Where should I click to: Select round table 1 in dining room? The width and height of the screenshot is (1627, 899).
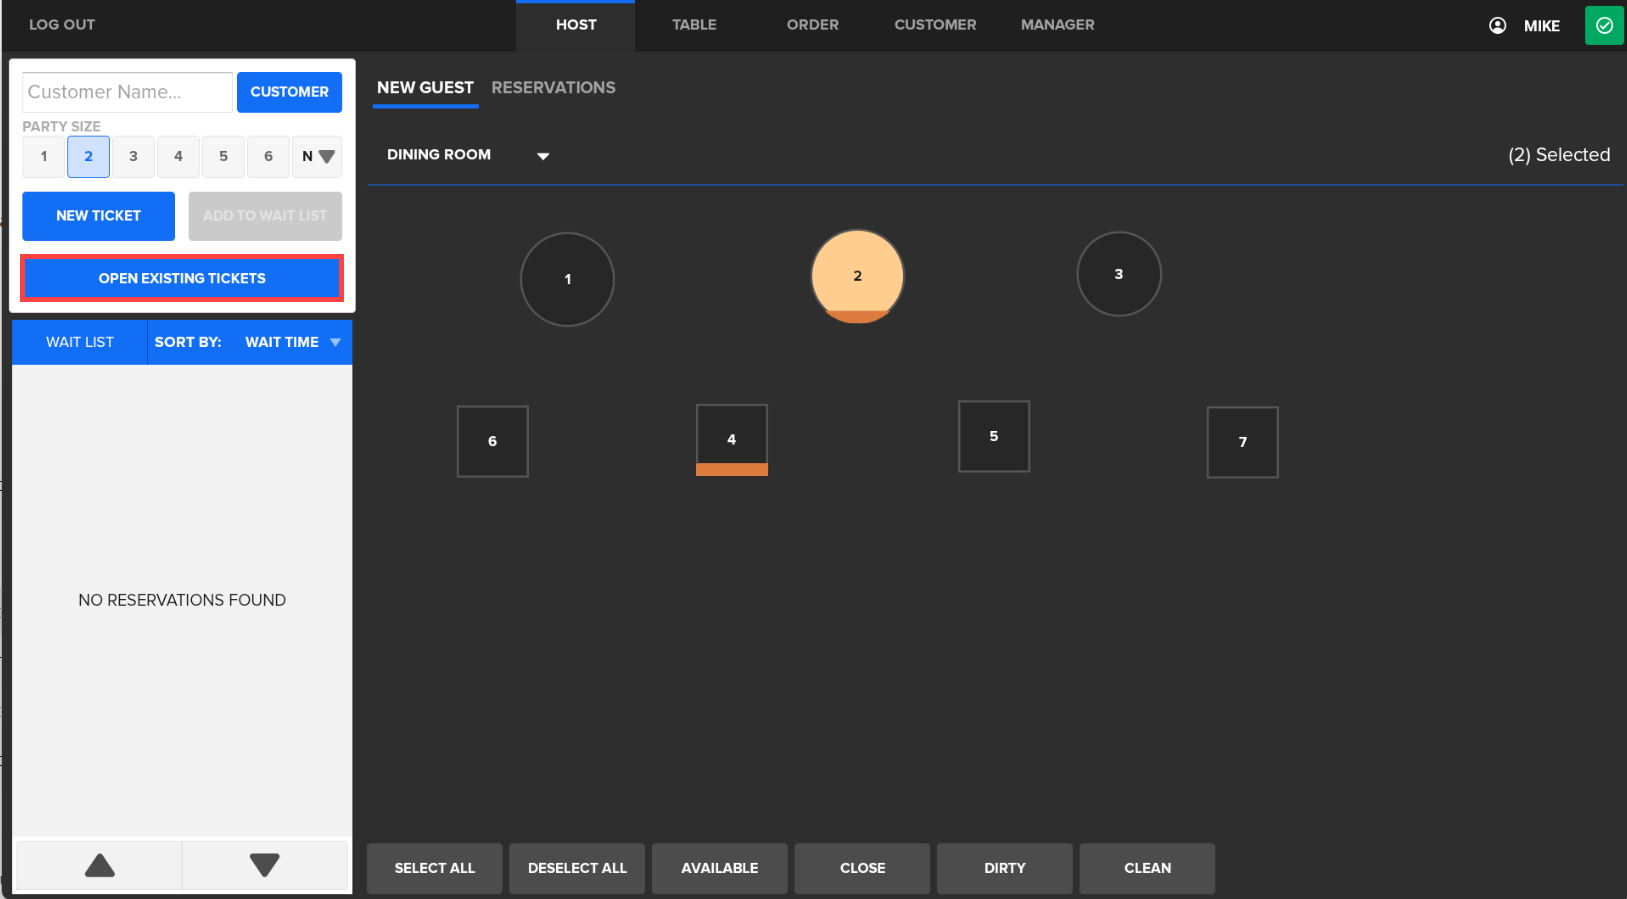pyautogui.click(x=567, y=279)
